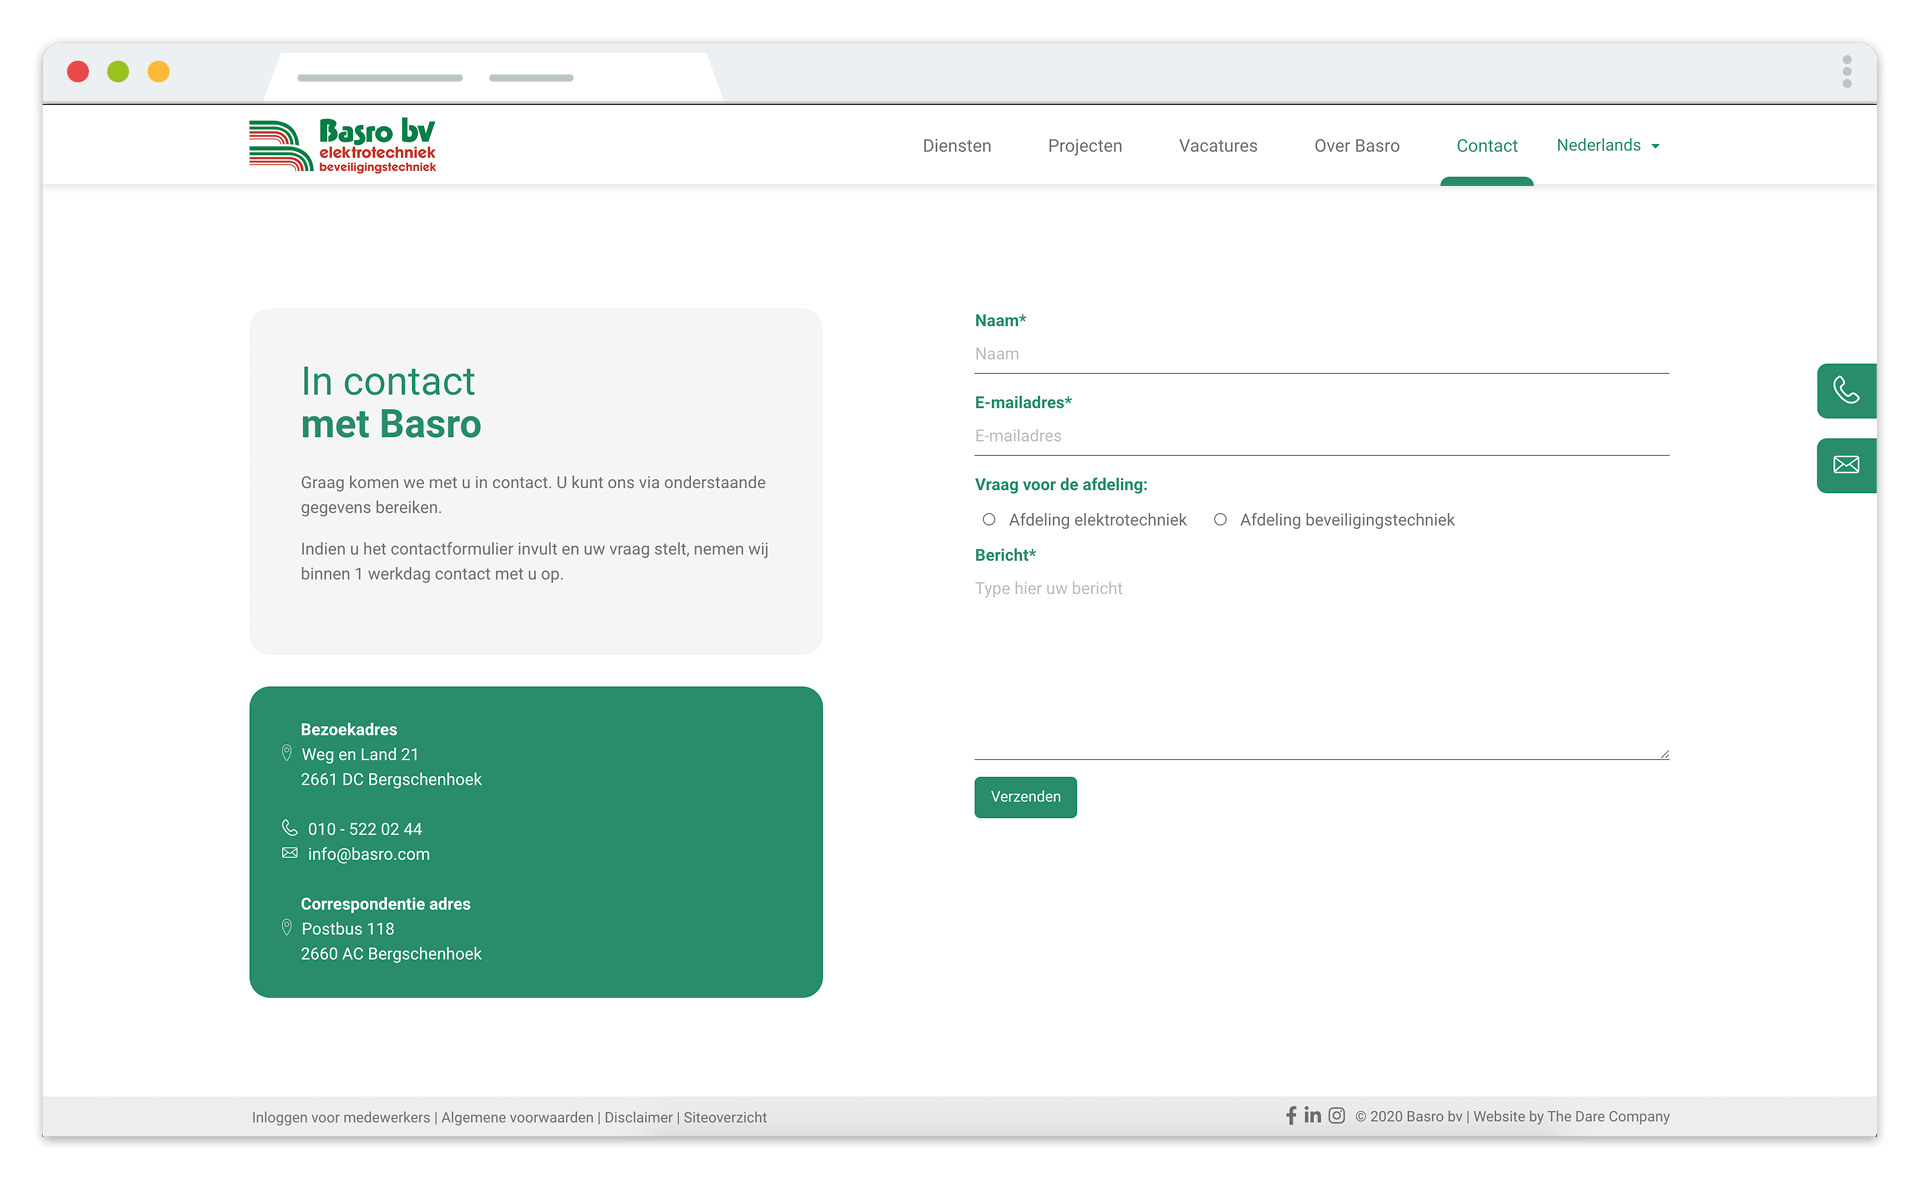The width and height of the screenshot is (1920, 1180).
Task: Click the Postbus 118 text
Action: coord(348,929)
